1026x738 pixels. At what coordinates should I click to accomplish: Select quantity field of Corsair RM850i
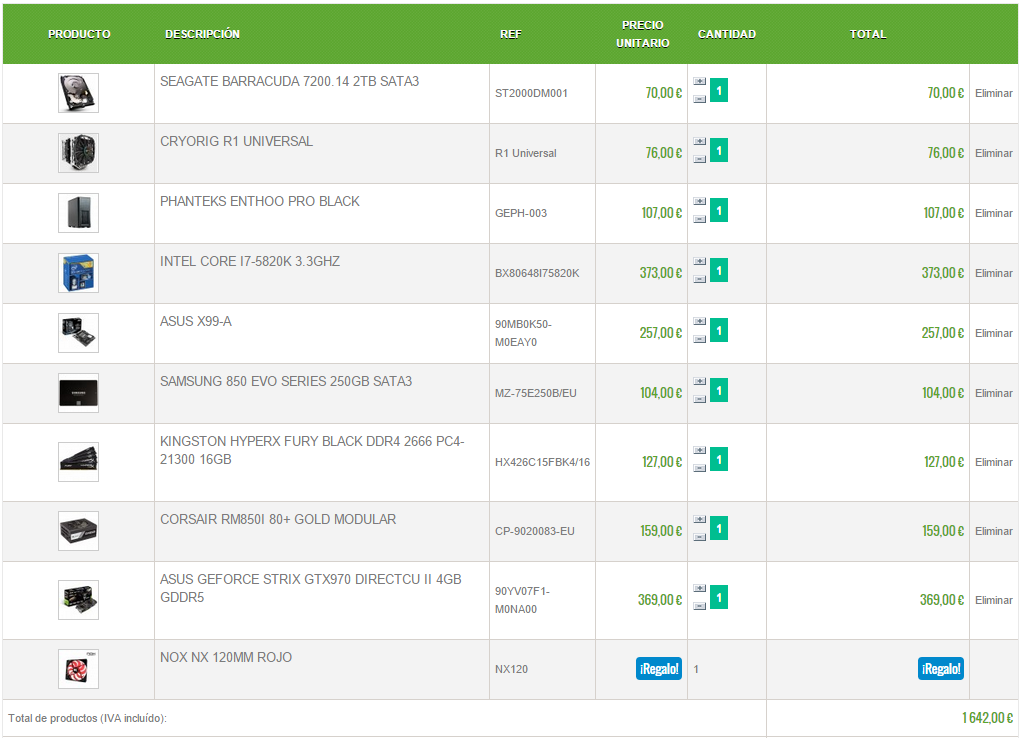point(719,529)
